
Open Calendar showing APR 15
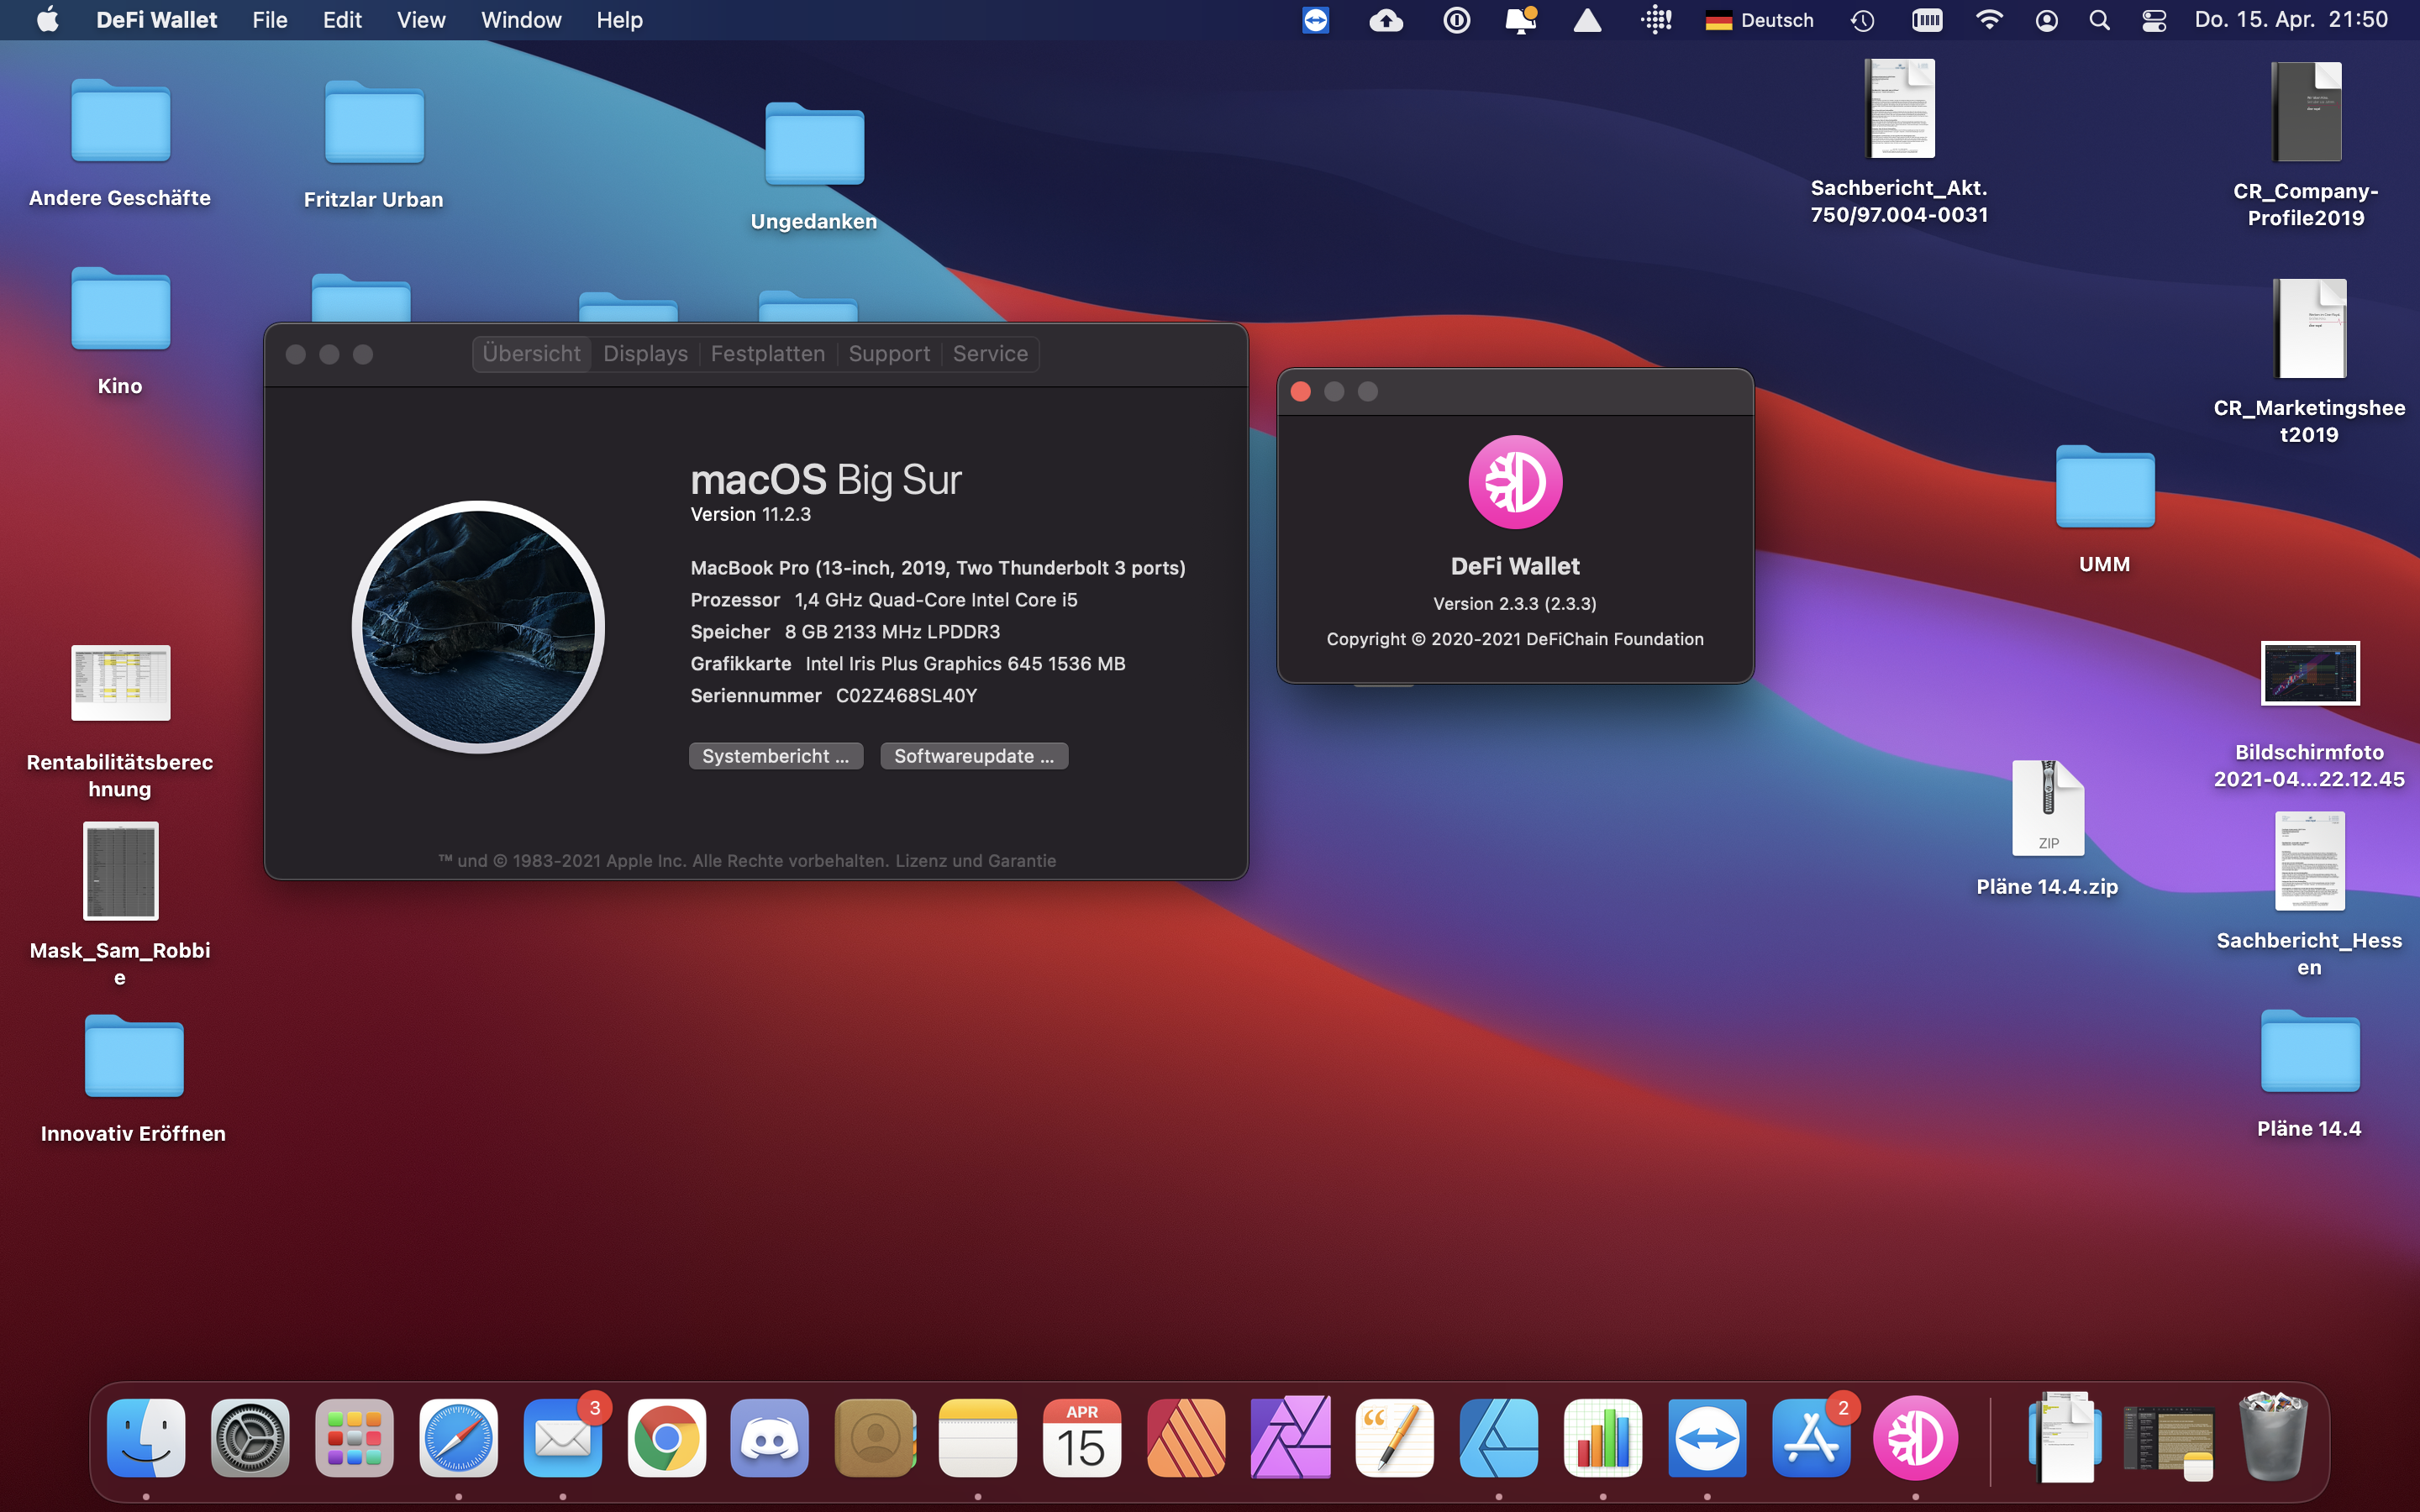pyautogui.click(x=1082, y=1438)
